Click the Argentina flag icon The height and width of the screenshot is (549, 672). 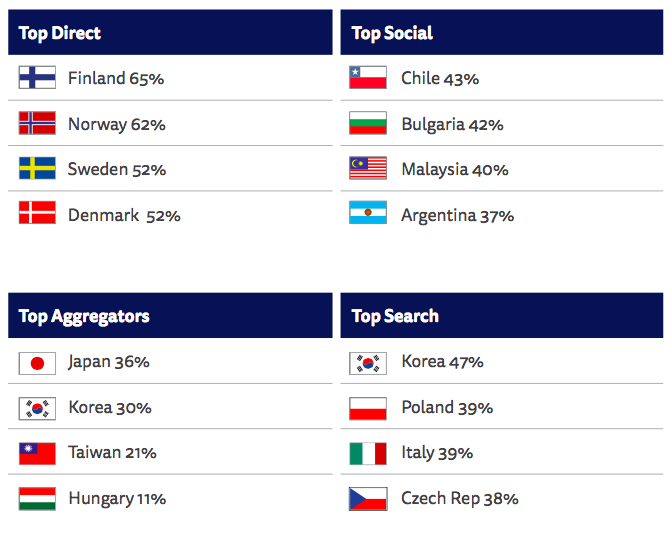[368, 214]
